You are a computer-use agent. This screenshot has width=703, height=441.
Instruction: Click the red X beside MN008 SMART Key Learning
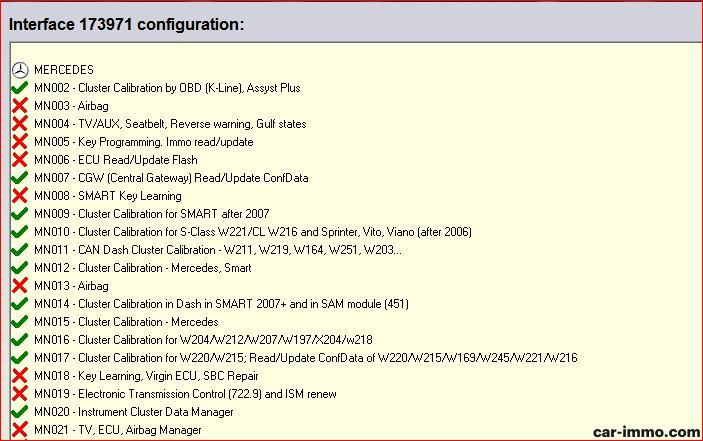click(19, 196)
